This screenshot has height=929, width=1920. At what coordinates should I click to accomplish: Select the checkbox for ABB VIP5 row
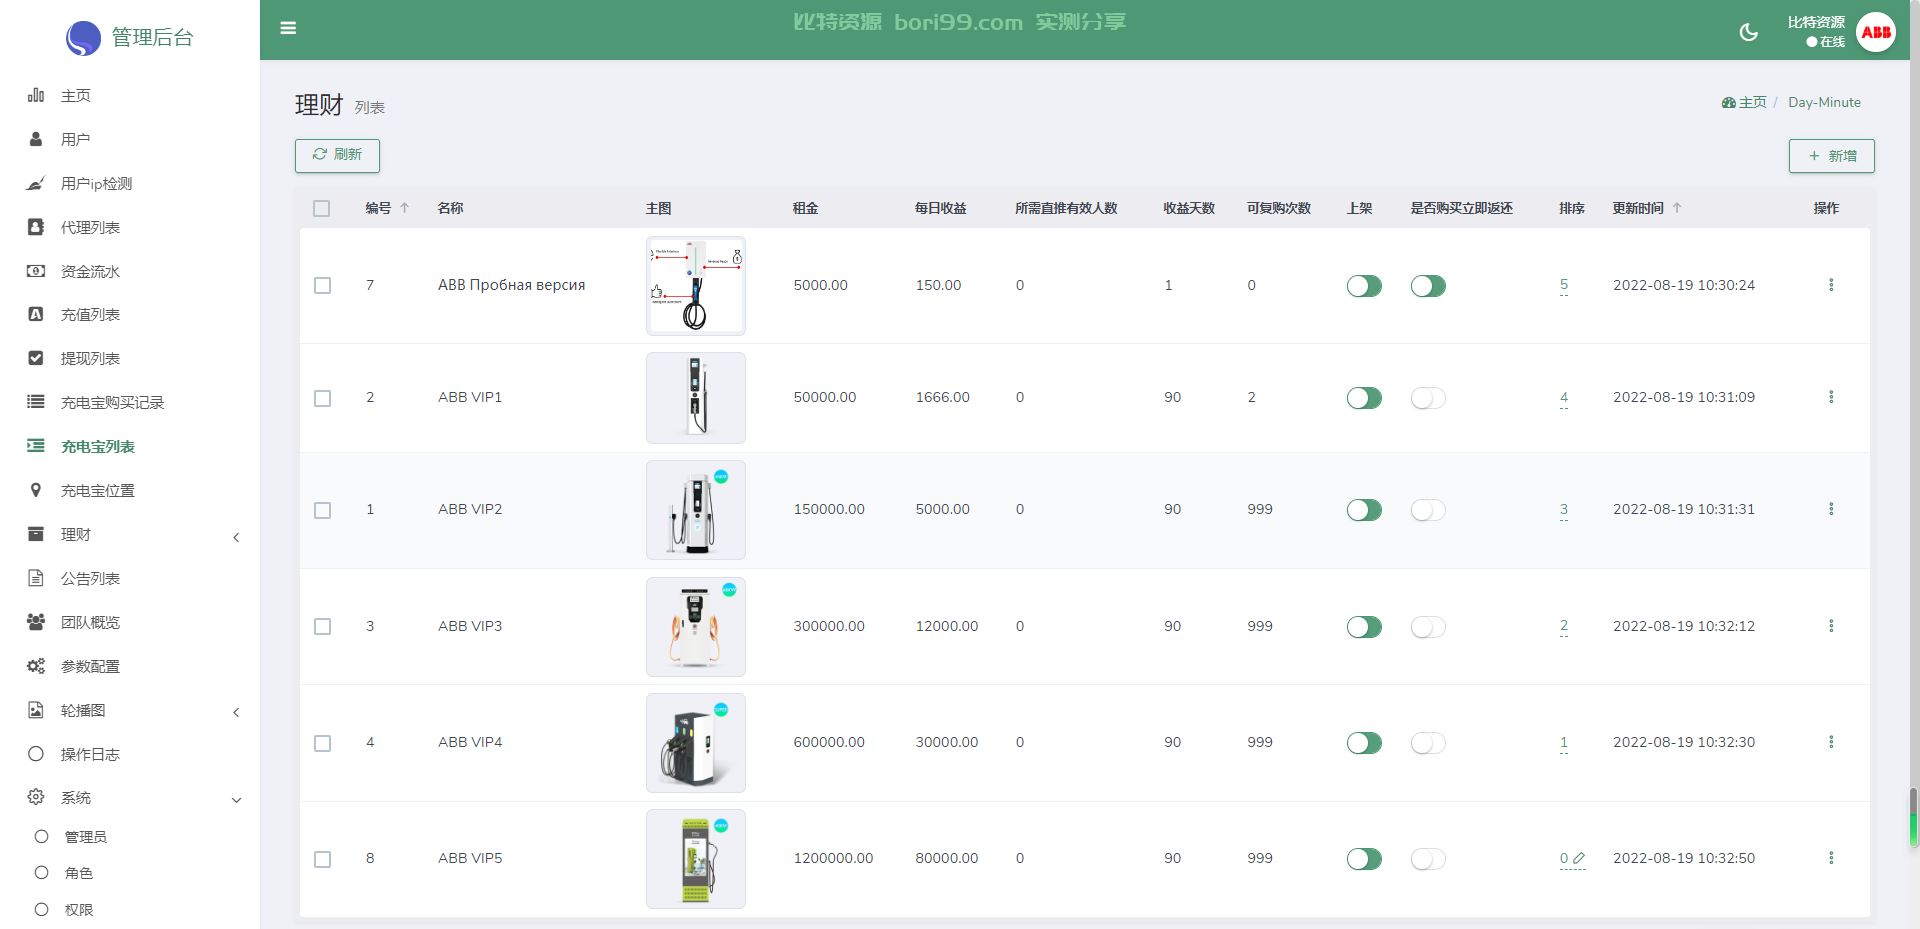322,859
